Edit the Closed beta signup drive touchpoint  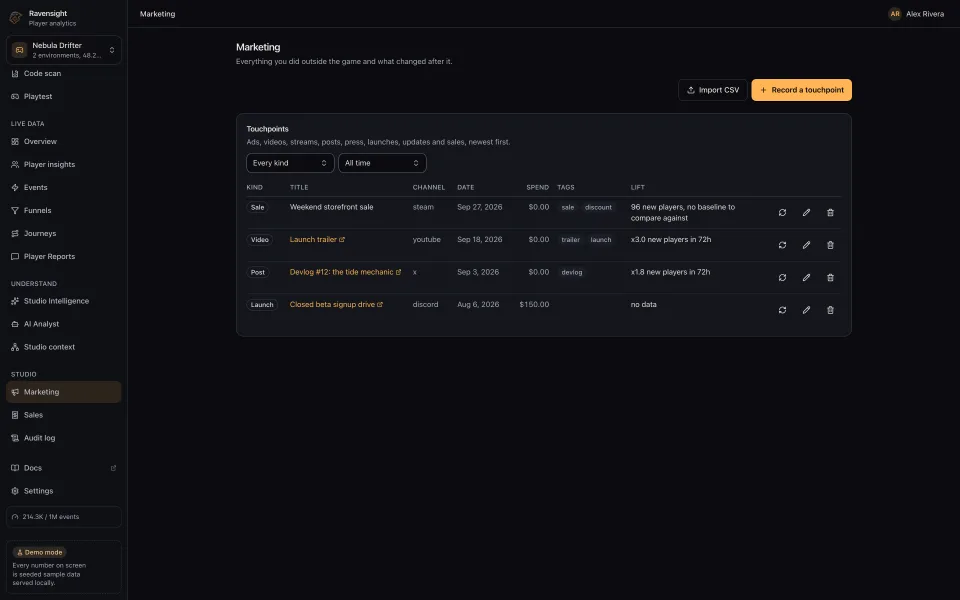(x=806, y=310)
